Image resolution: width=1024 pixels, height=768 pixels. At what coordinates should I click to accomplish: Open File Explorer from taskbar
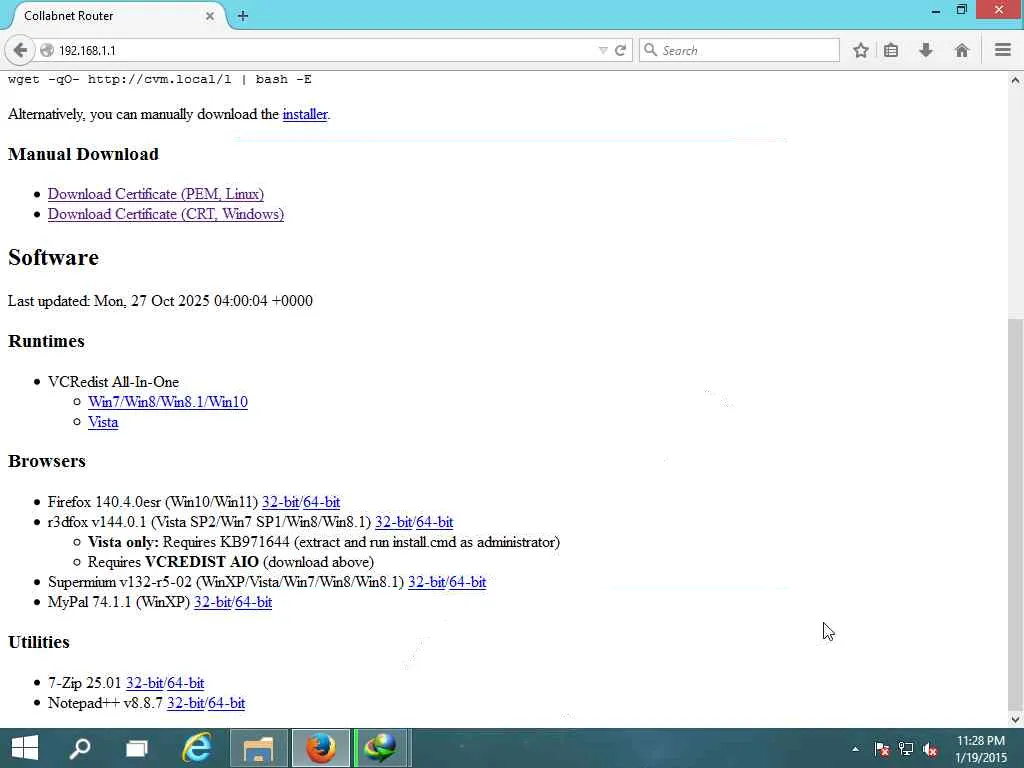[259, 748]
